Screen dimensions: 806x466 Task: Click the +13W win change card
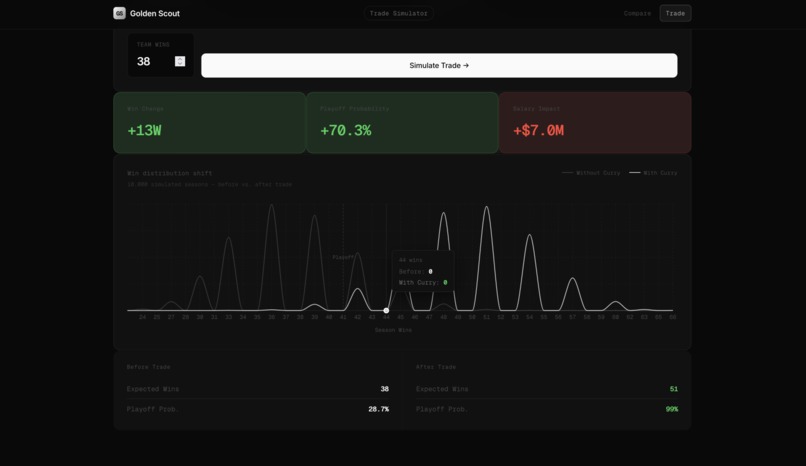coord(209,123)
